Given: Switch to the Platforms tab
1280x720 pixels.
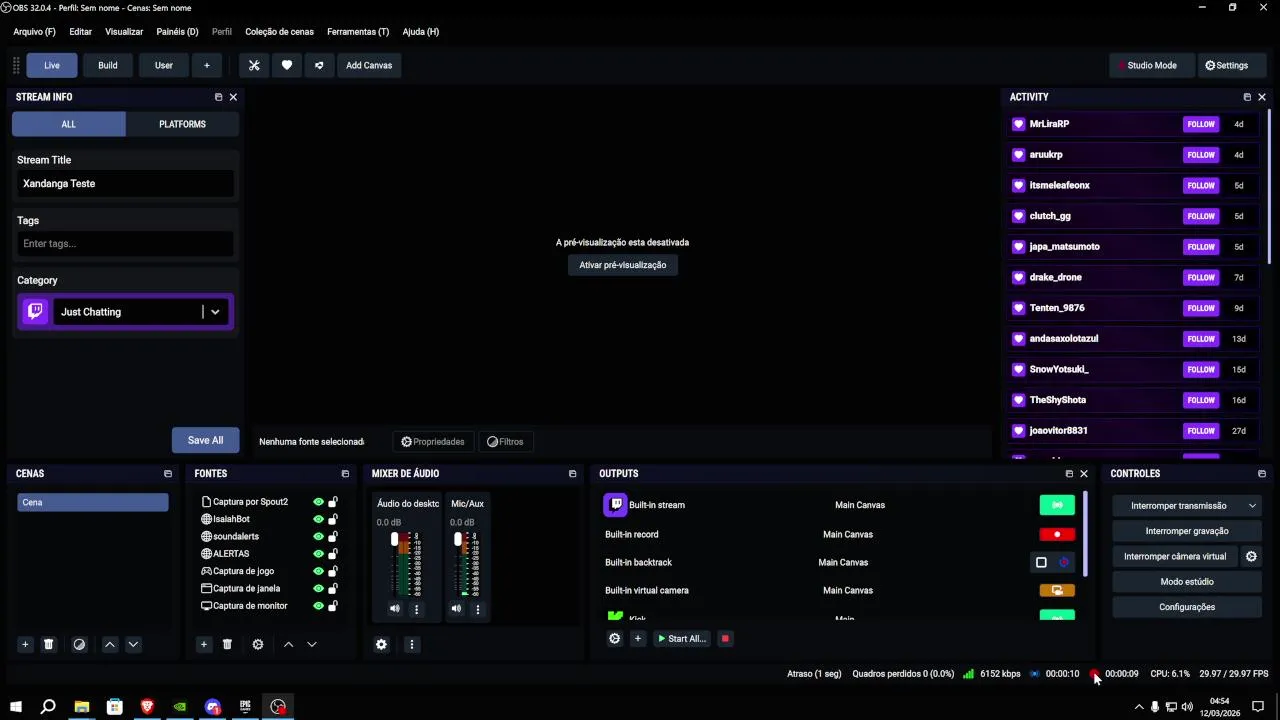Looking at the screenshot, I should (x=182, y=124).
